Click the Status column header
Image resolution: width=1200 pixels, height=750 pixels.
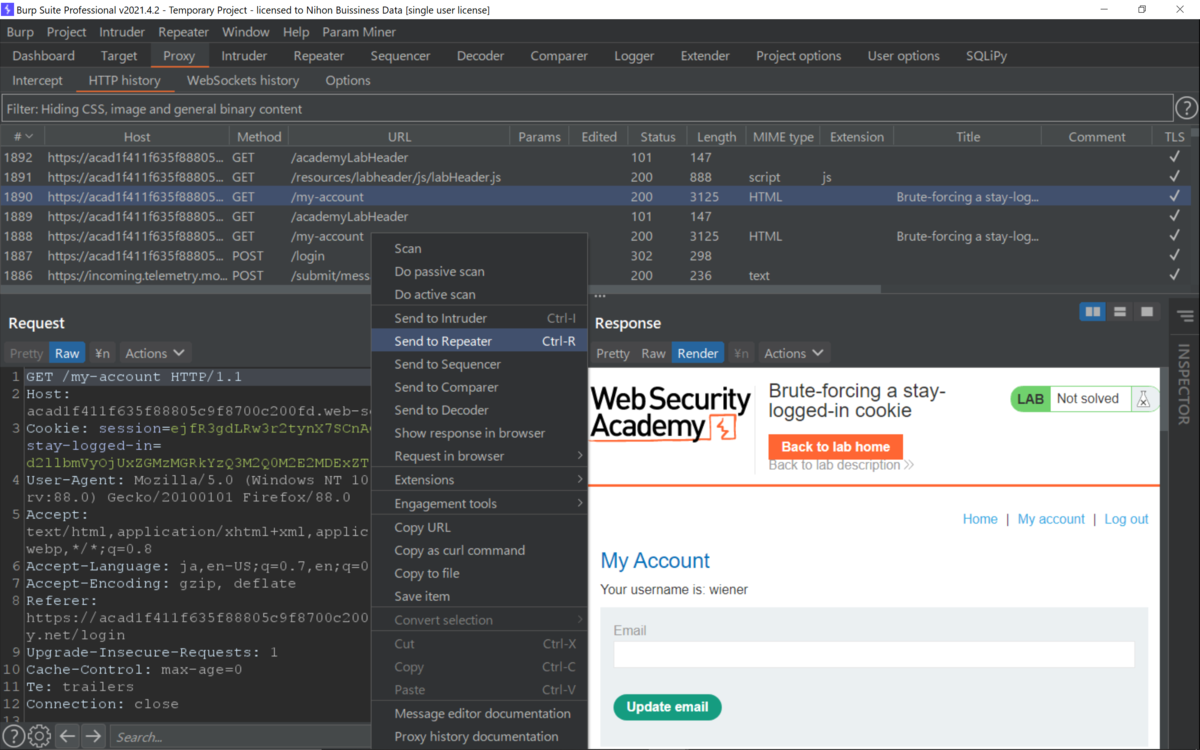pyautogui.click(x=658, y=137)
